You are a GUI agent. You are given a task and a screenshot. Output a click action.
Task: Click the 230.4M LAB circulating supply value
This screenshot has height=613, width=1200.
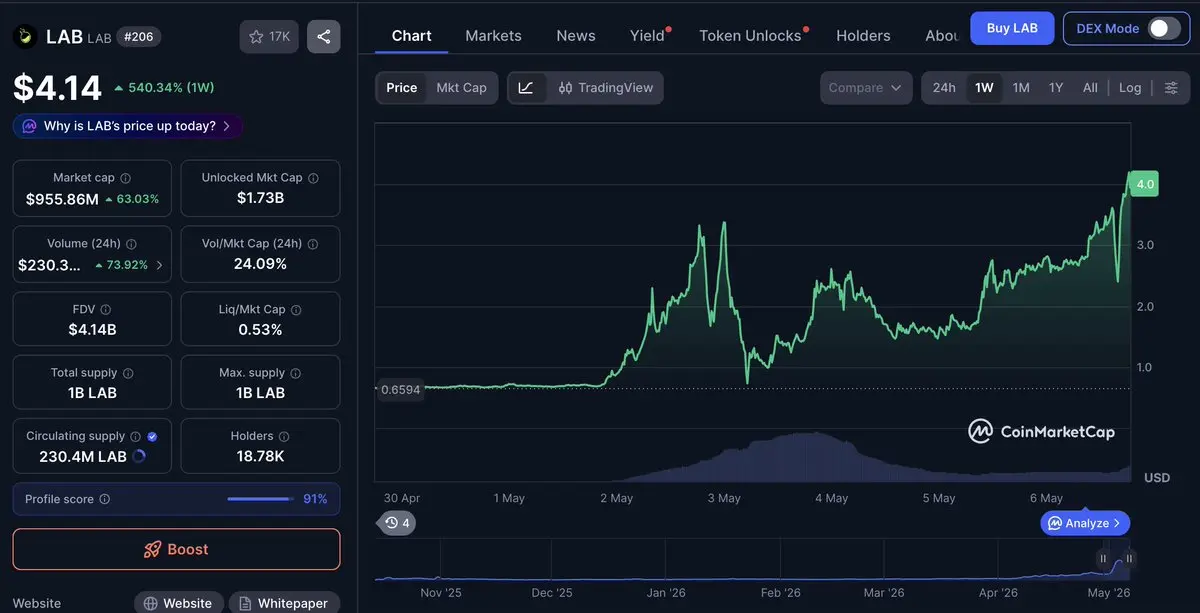click(83, 456)
